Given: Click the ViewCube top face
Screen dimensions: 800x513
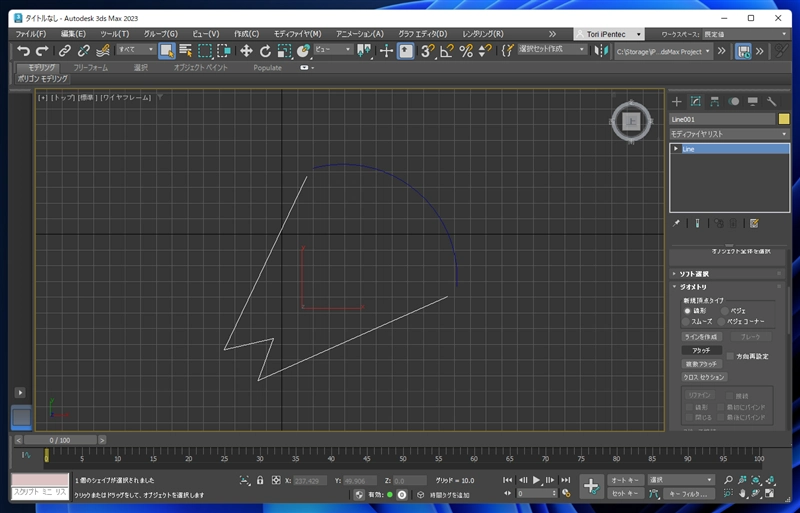Looking at the screenshot, I should 630,121.
